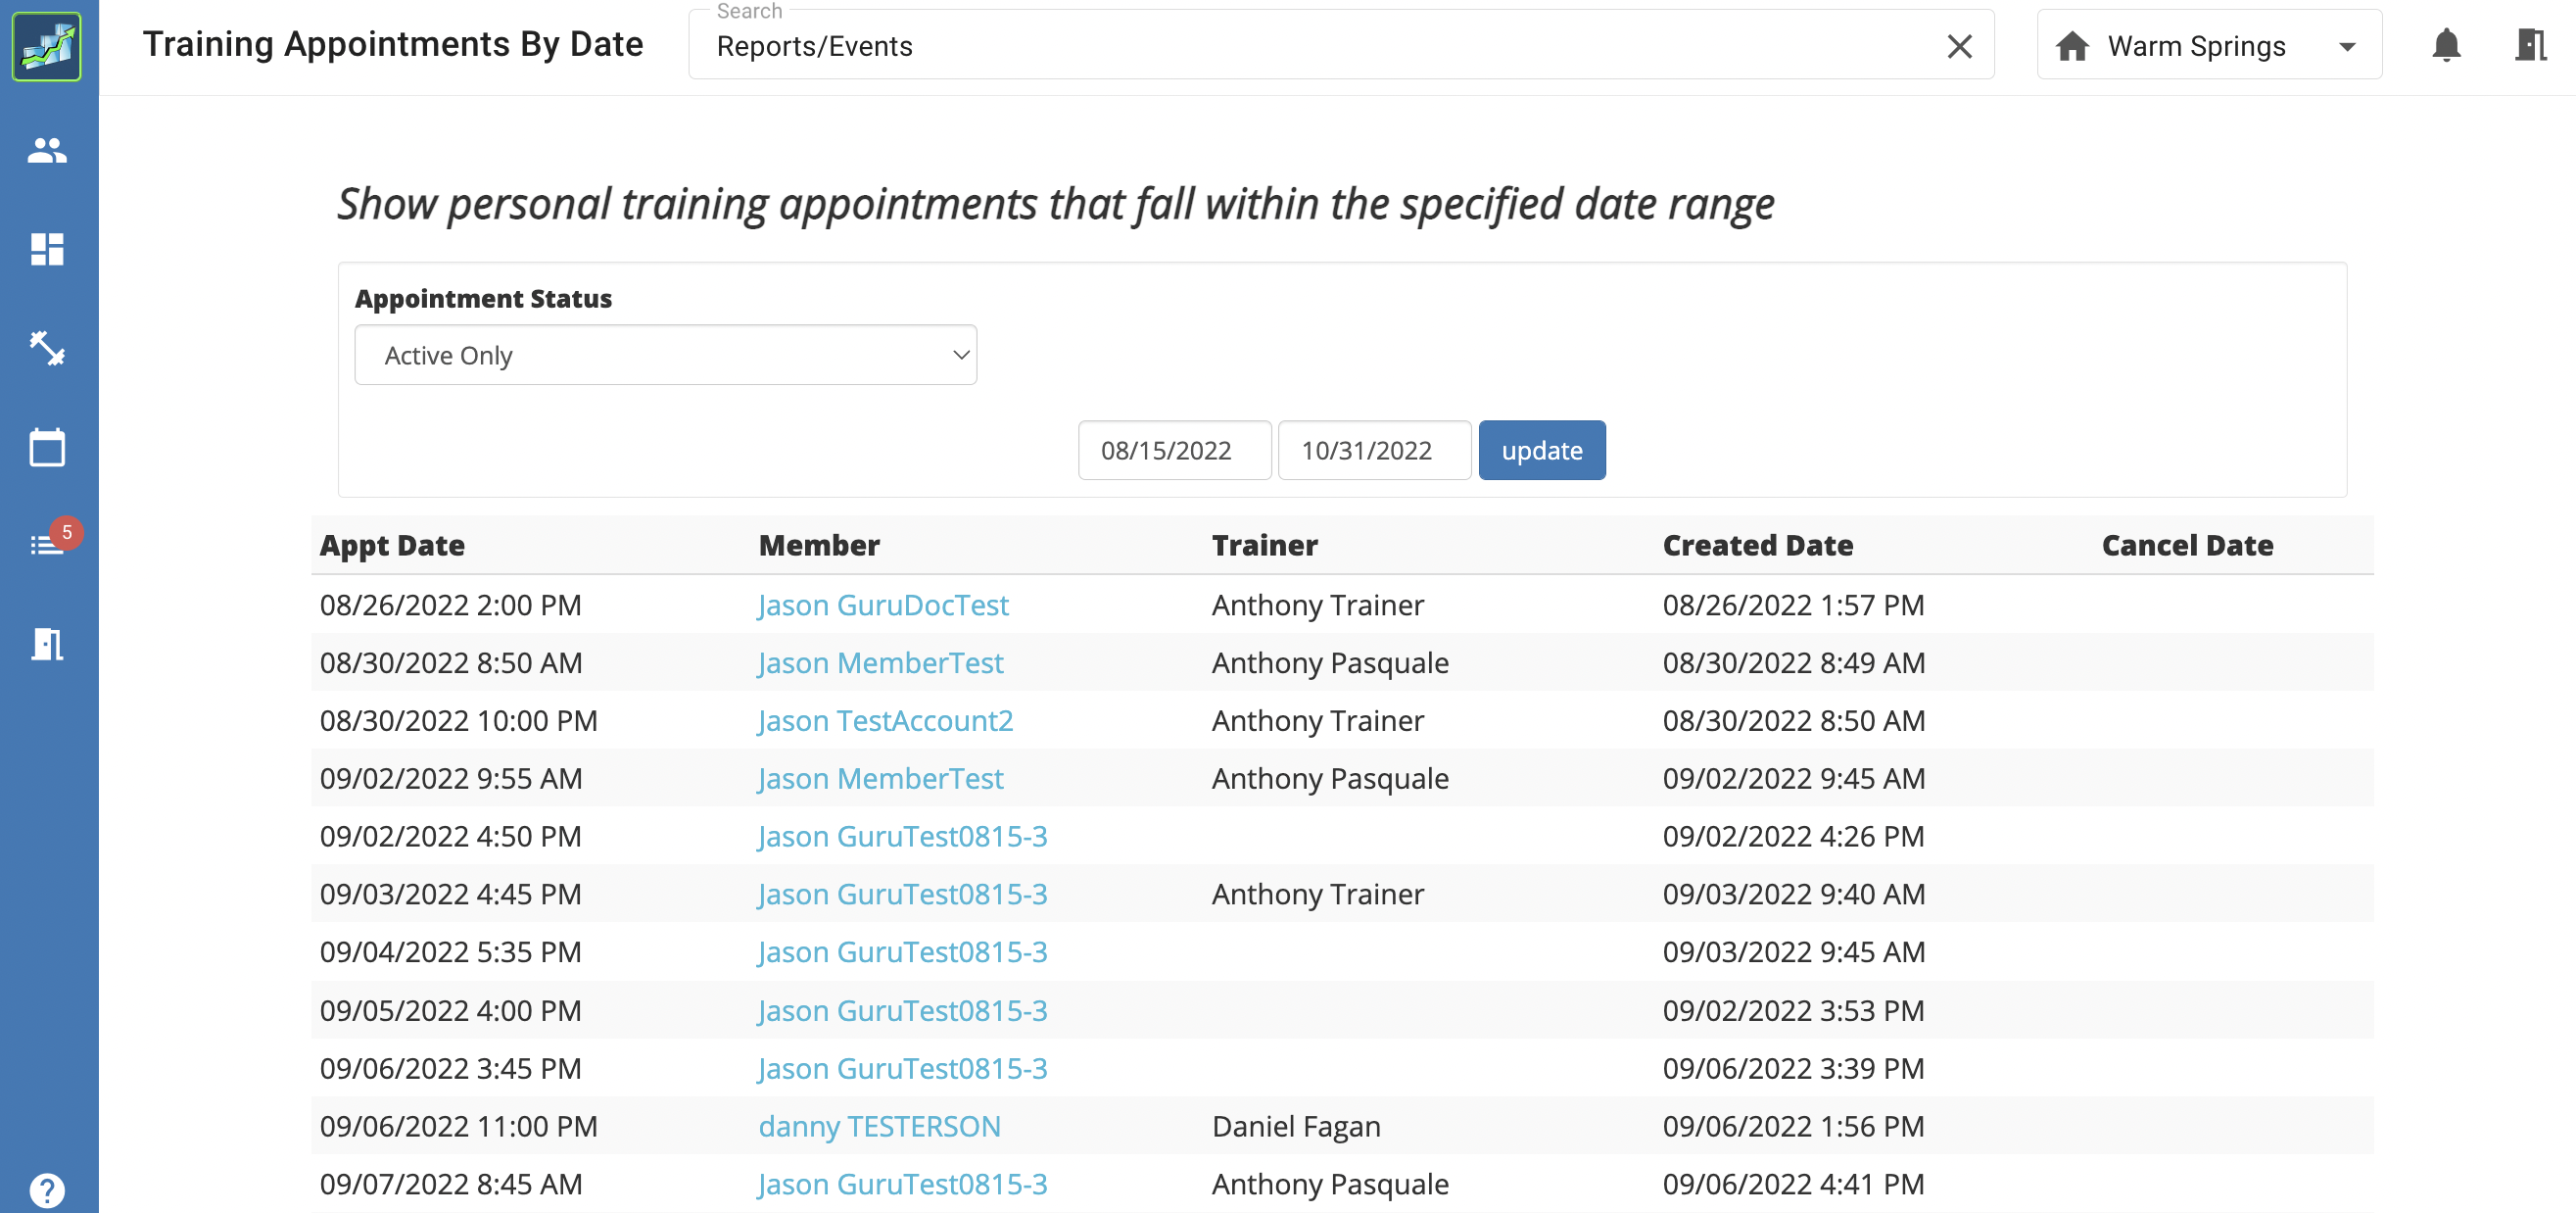This screenshot has width=2576, height=1213.
Task: Open member Jason GuruDocTest's profile
Action: pyautogui.click(x=883, y=604)
